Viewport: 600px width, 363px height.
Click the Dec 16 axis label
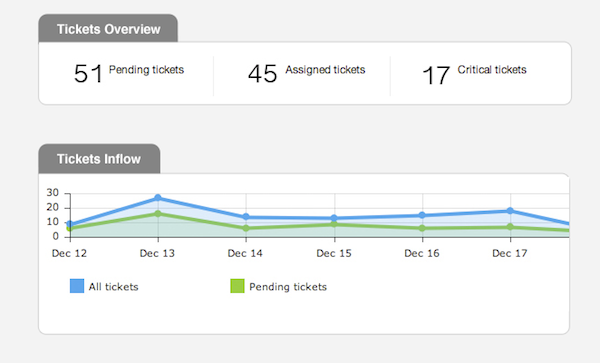coord(422,253)
